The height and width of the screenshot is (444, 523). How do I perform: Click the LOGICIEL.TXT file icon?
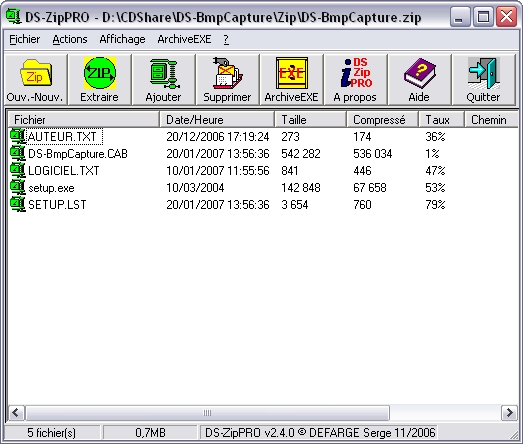click(17, 170)
